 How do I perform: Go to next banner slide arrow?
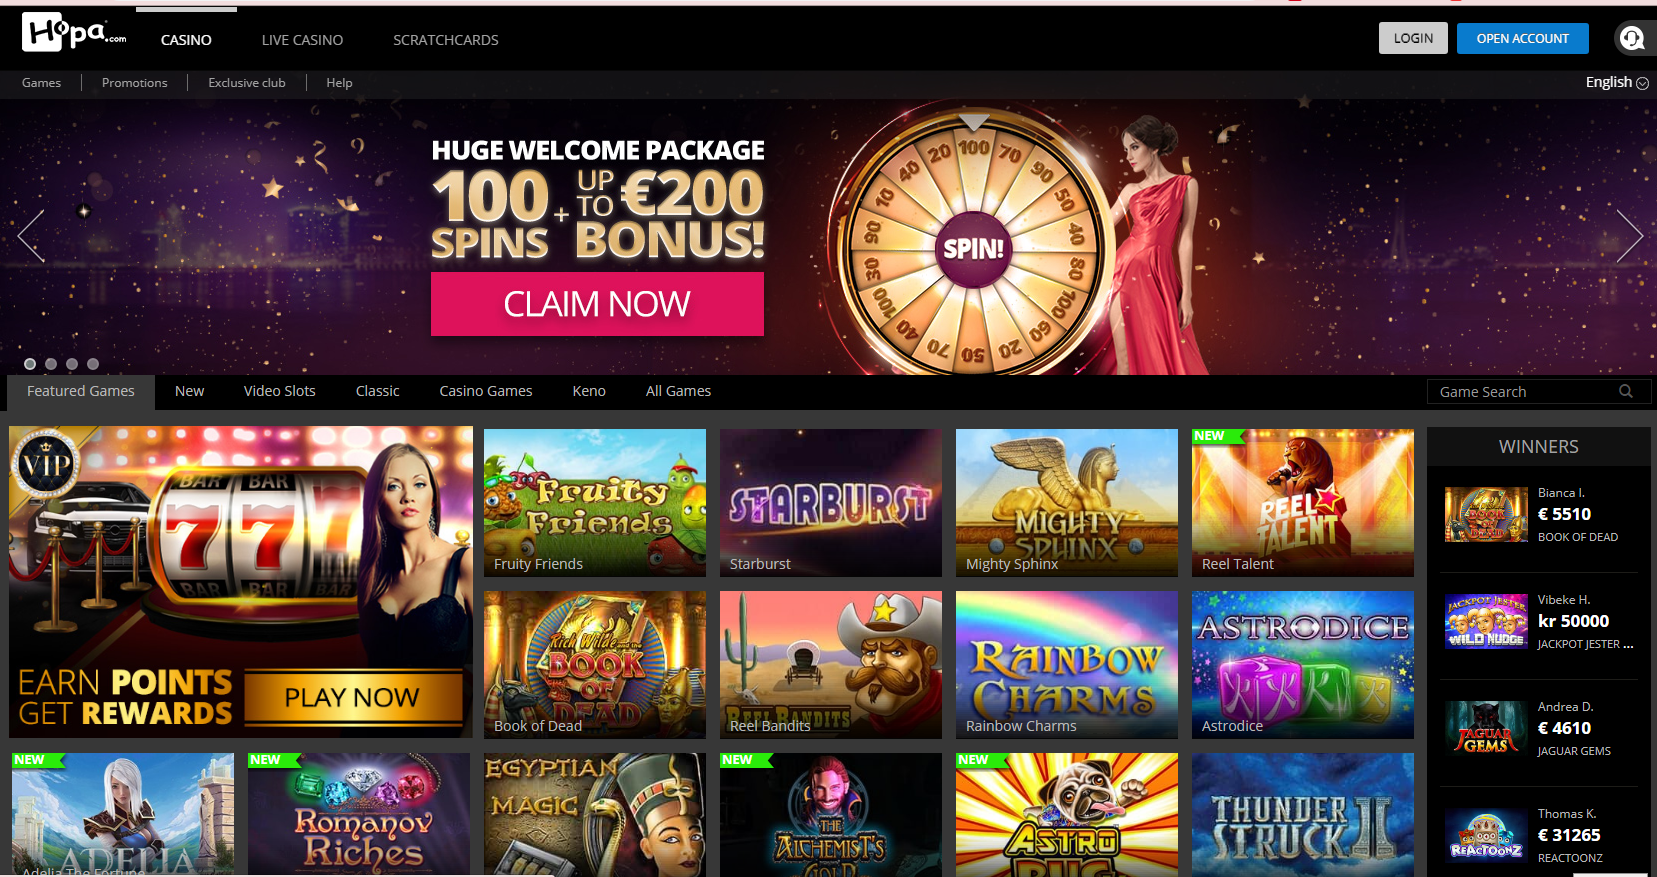pos(1630,236)
